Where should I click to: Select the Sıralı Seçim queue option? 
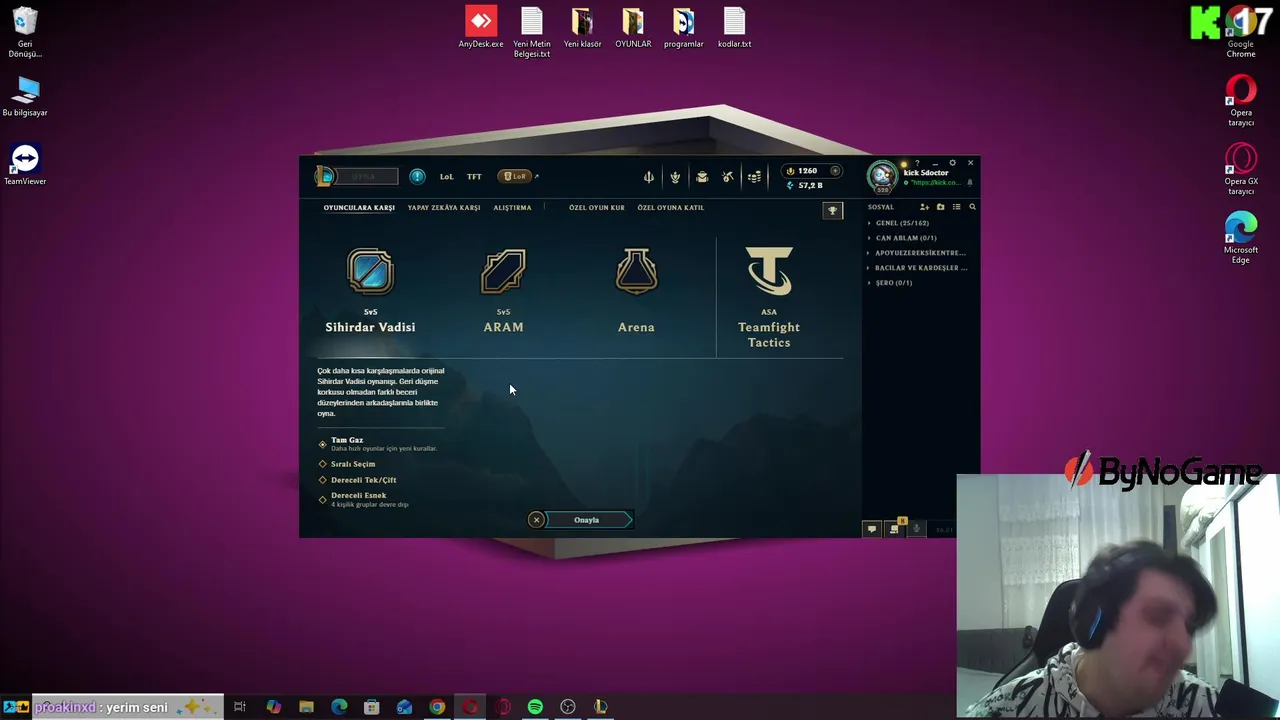click(347, 464)
